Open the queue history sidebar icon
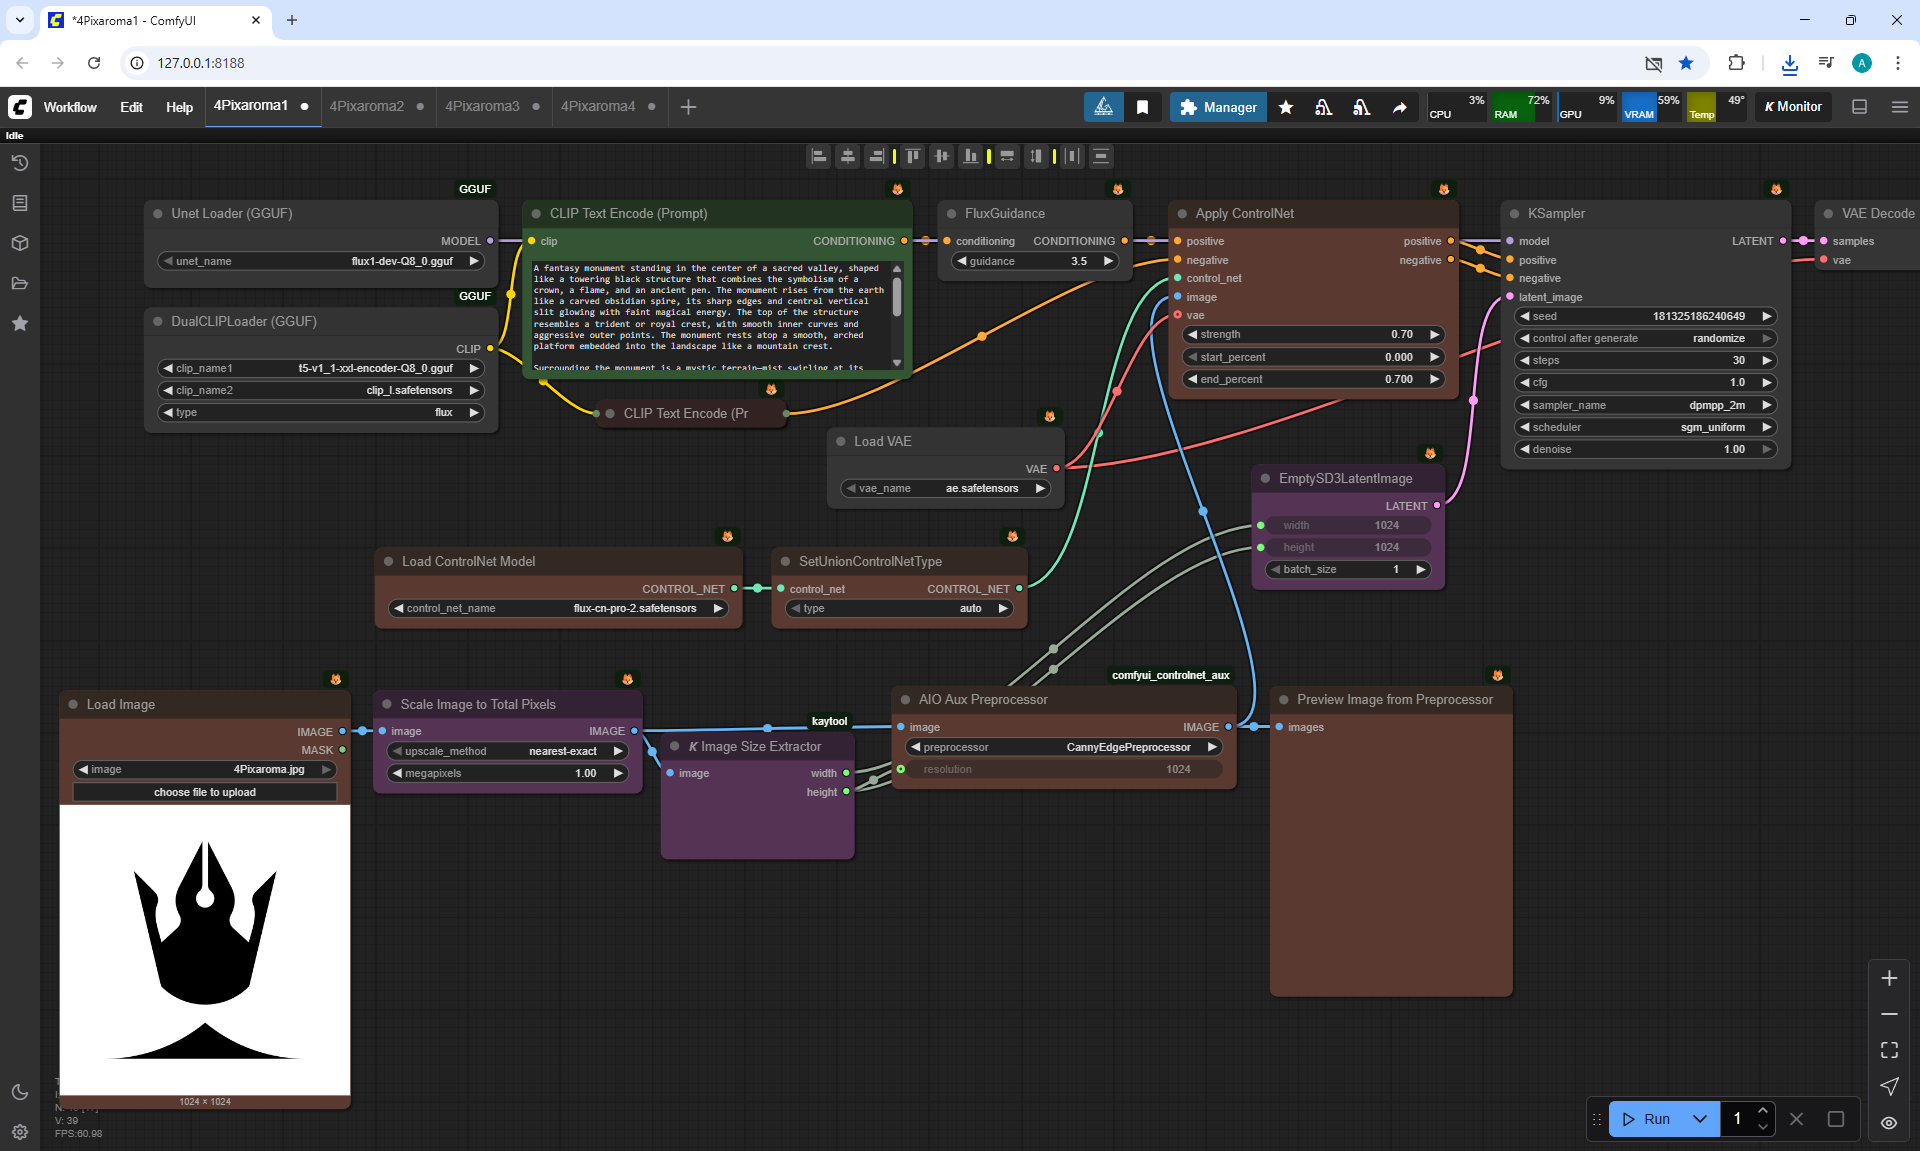Image resolution: width=1920 pixels, height=1151 pixels. [20, 163]
